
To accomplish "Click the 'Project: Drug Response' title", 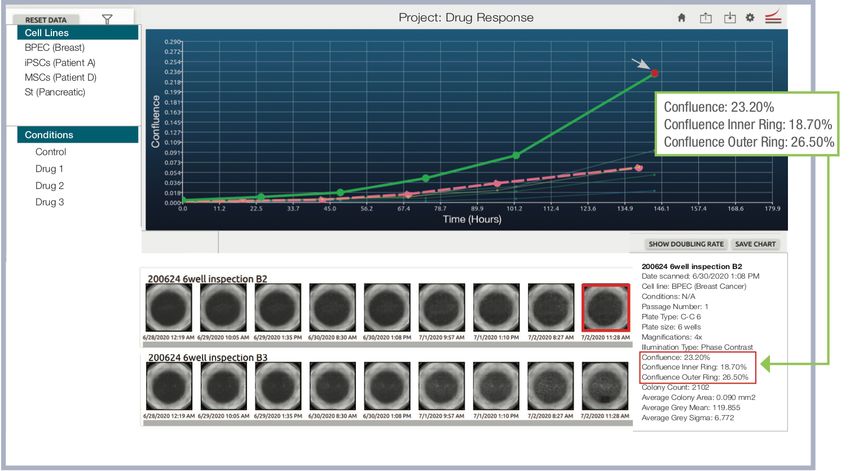I will click(x=466, y=18).
